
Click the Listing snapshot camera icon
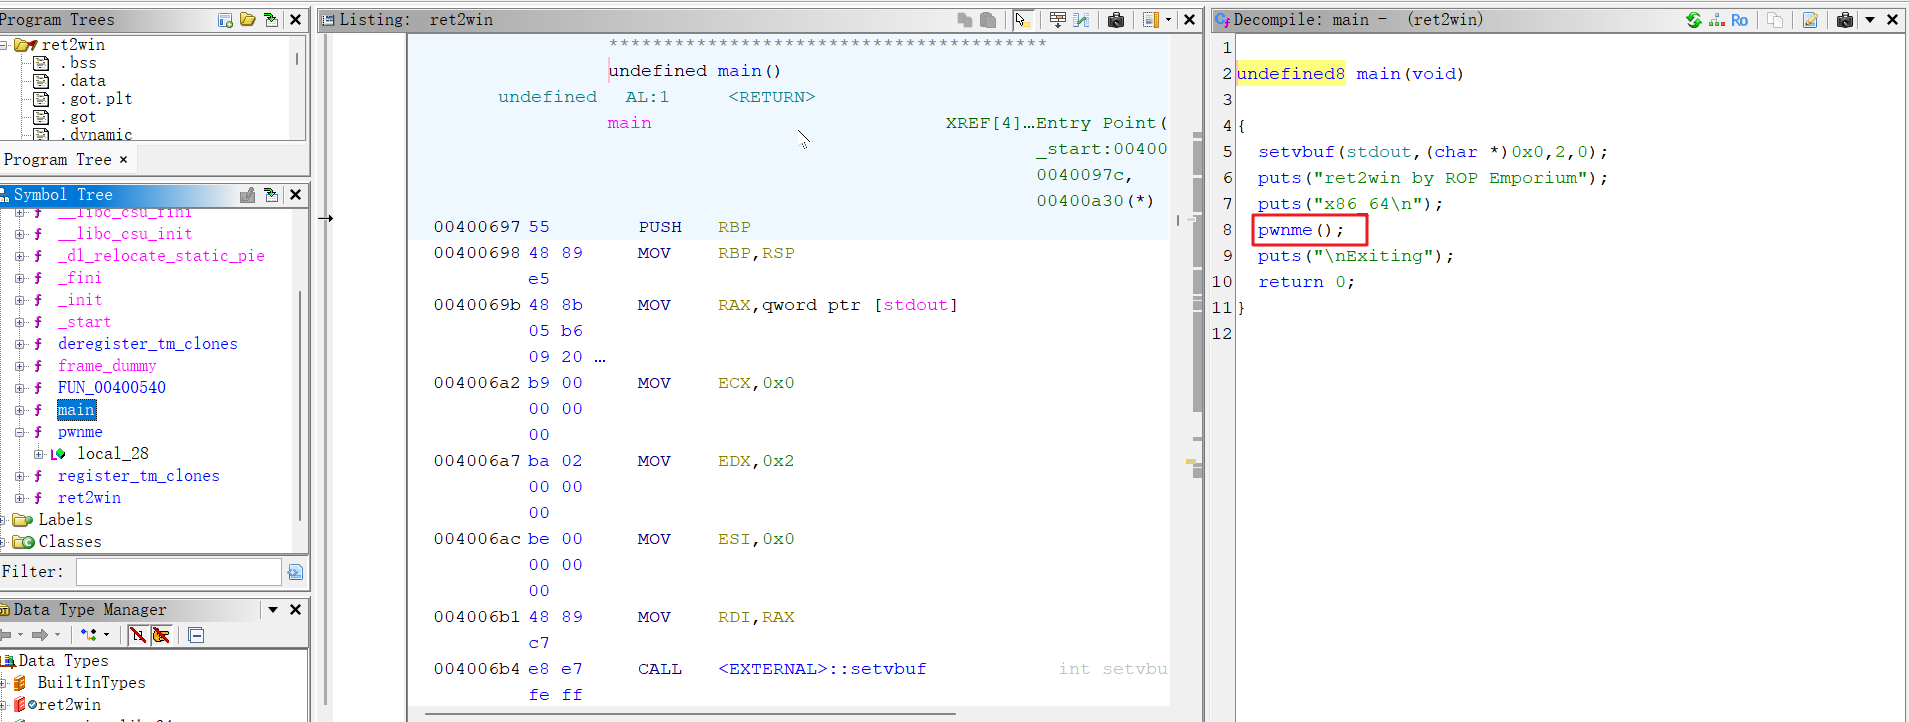tap(1116, 20)
